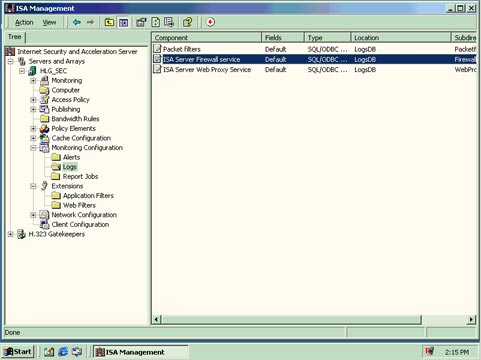Open the View menu

pyautogui.click(x=49, y=22)
